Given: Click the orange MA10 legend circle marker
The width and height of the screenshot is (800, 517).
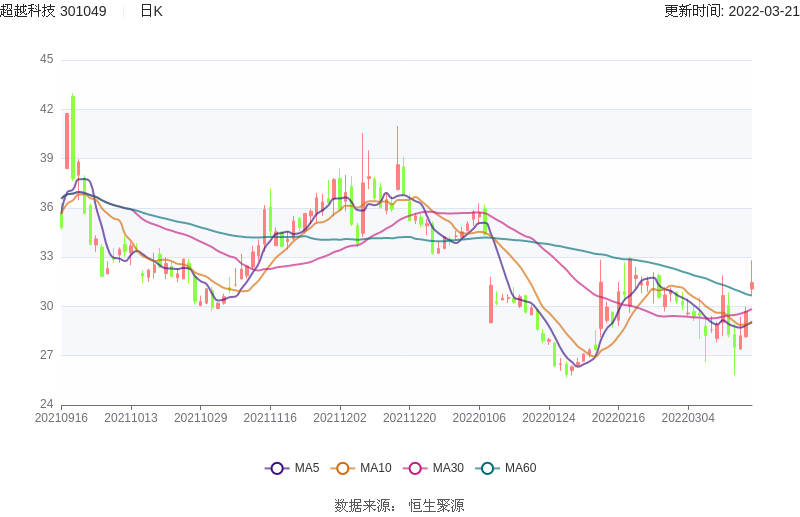Looking at the screenshot, I should click(x=343, y=468).
